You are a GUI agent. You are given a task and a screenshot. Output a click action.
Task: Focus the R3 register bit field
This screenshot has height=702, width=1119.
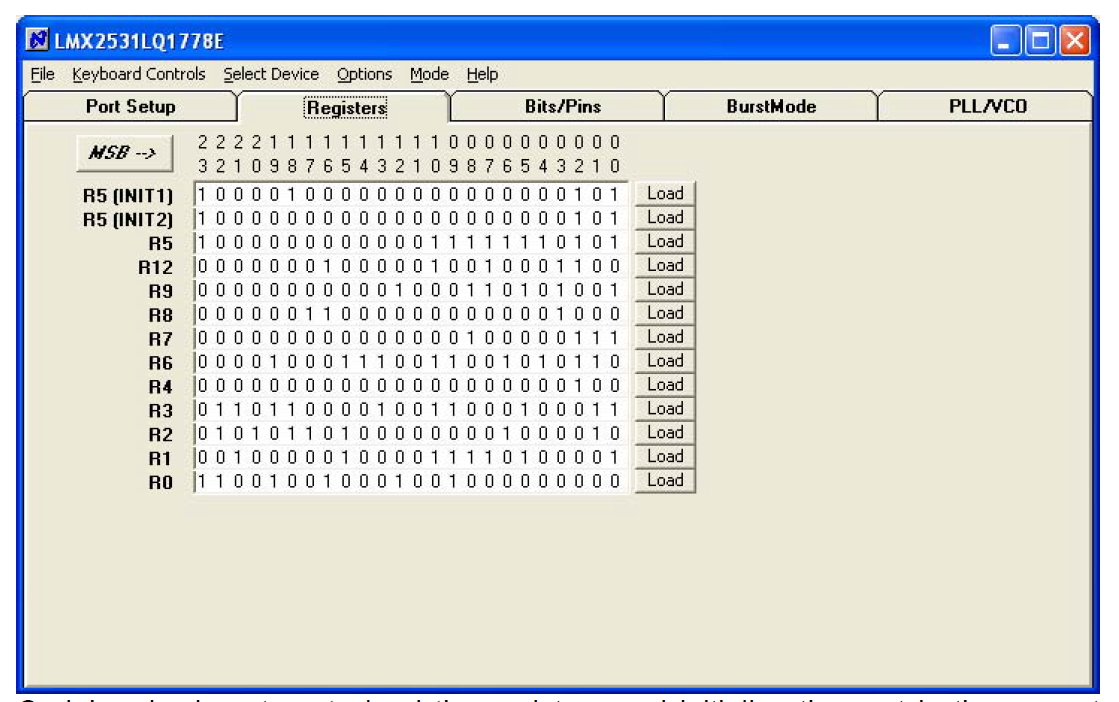click(410, 410)
